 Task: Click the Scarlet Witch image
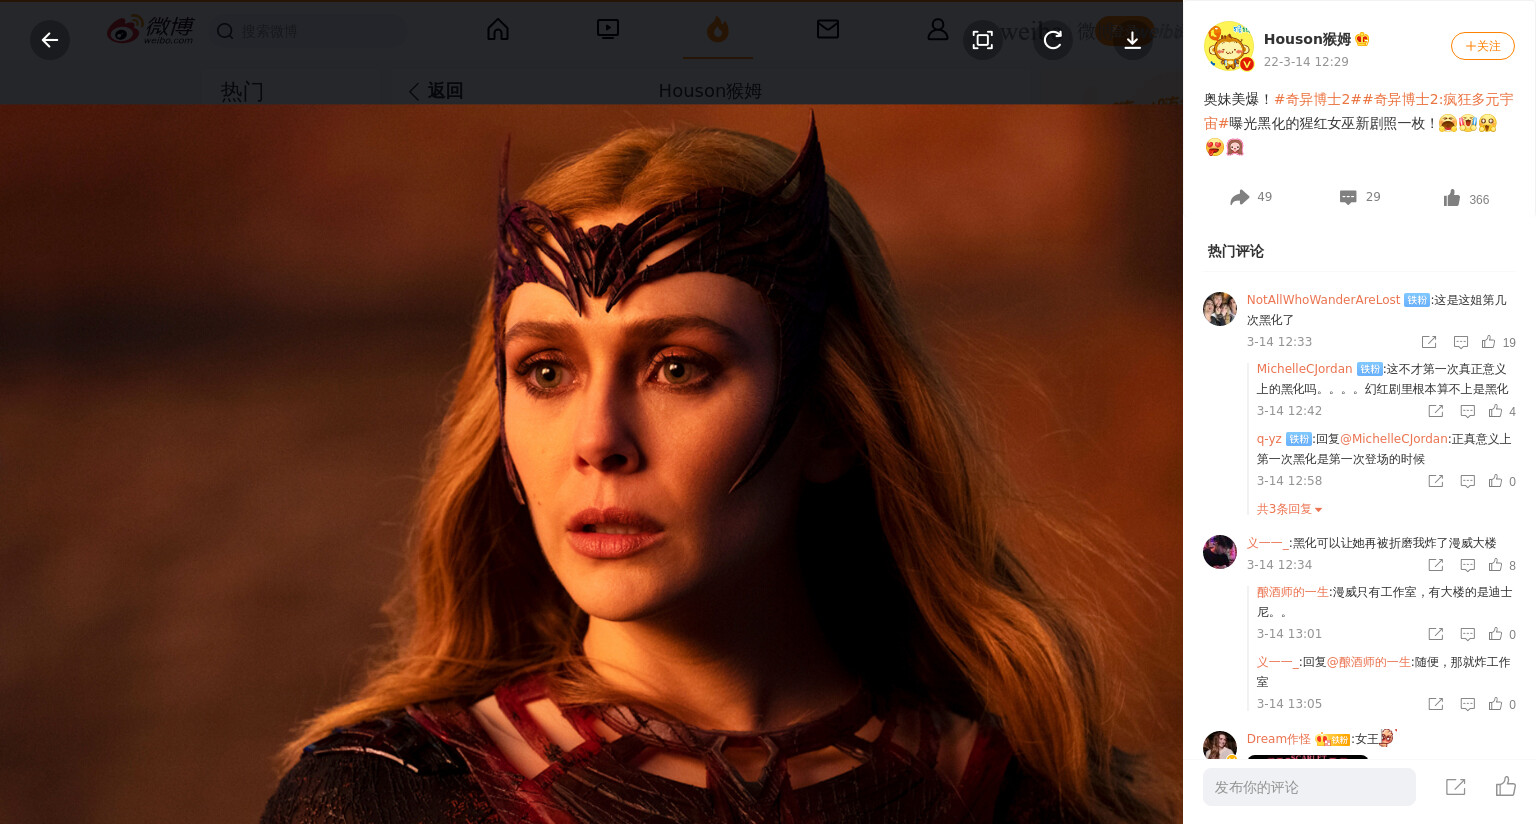[591, 464]
